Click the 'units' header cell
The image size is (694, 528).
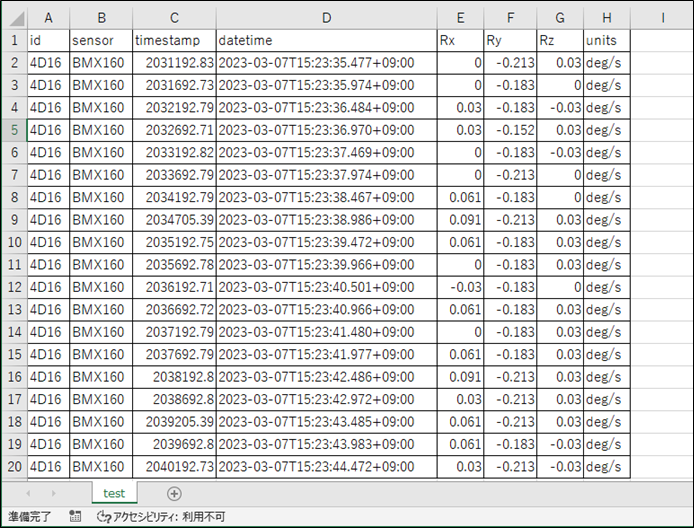608,40
